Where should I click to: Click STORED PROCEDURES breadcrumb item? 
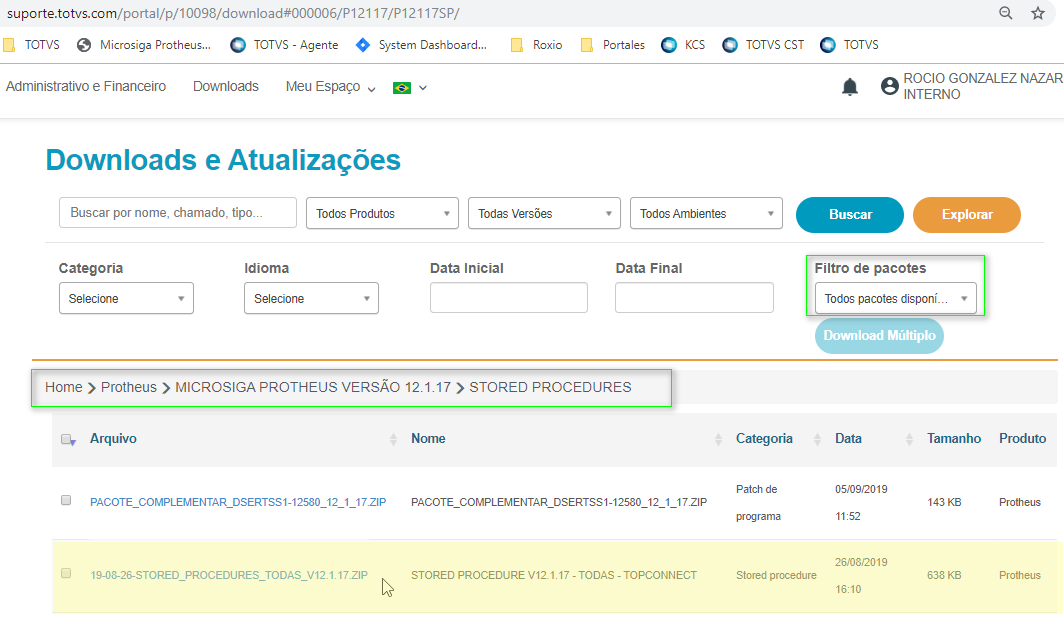coord(550,387)
